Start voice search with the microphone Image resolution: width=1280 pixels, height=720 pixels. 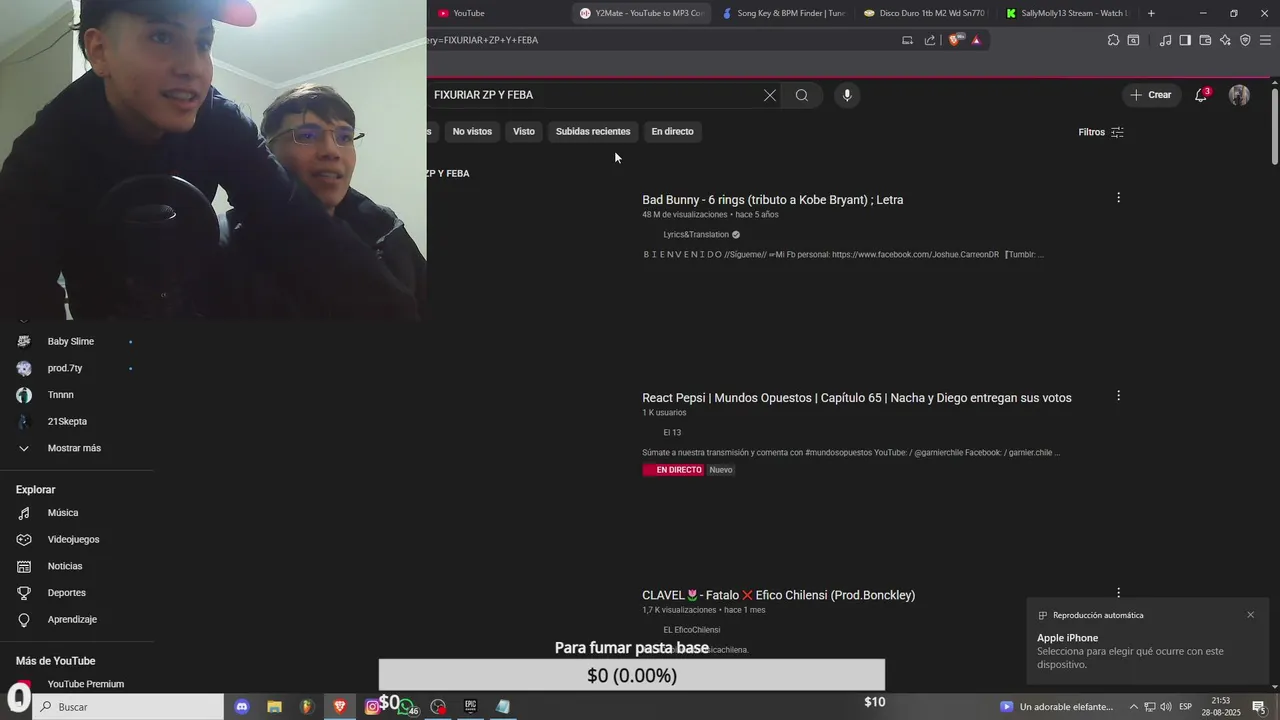pyautogui.click(x=847, y=95)
